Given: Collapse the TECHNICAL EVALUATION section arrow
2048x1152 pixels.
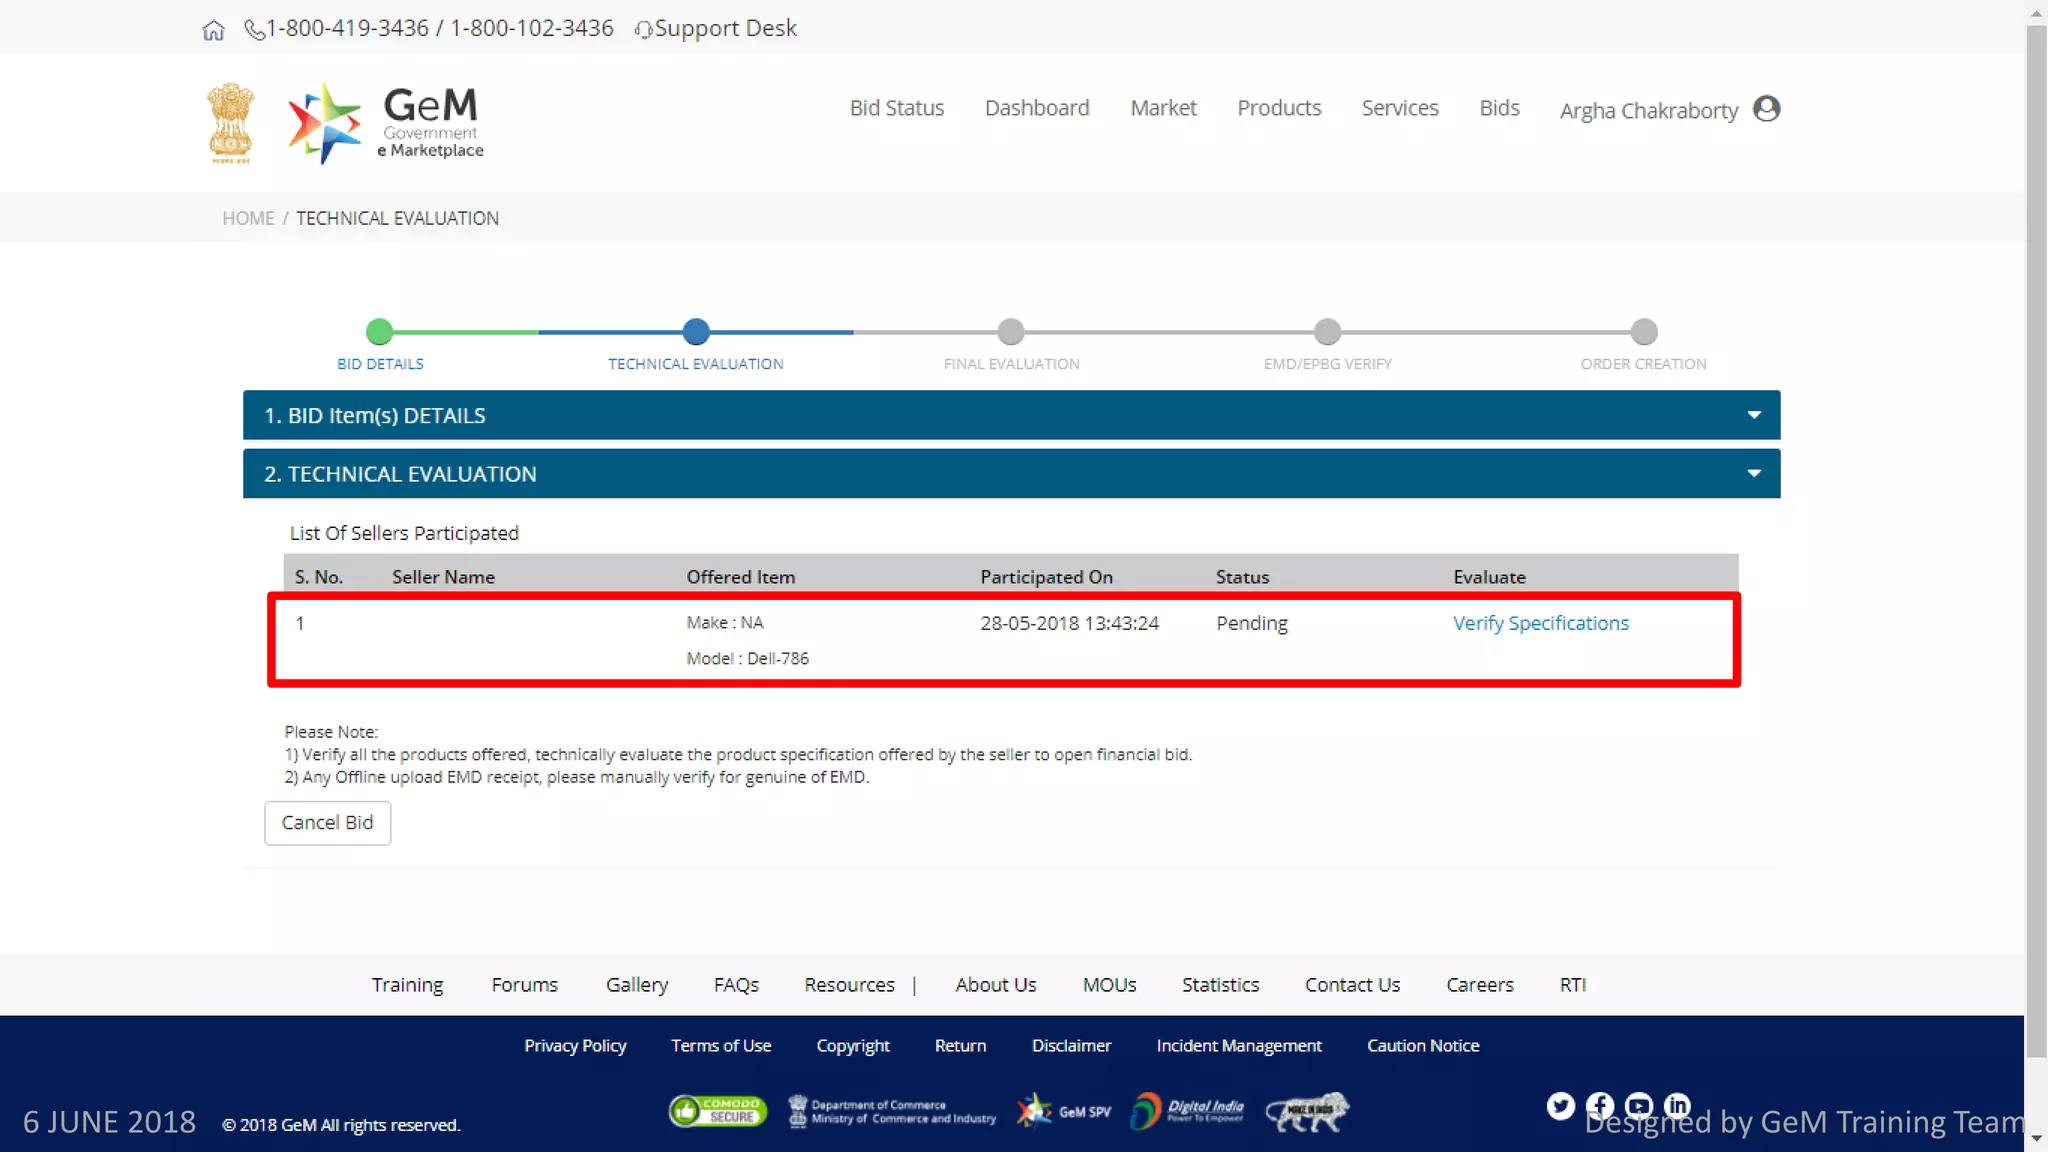Looking at the screenshot, I should [x=1753, y=474].
